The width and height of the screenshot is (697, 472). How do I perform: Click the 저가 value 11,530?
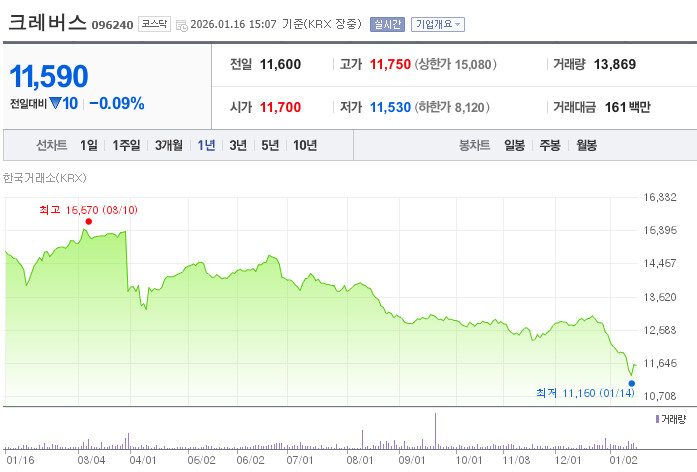(390, 107)
